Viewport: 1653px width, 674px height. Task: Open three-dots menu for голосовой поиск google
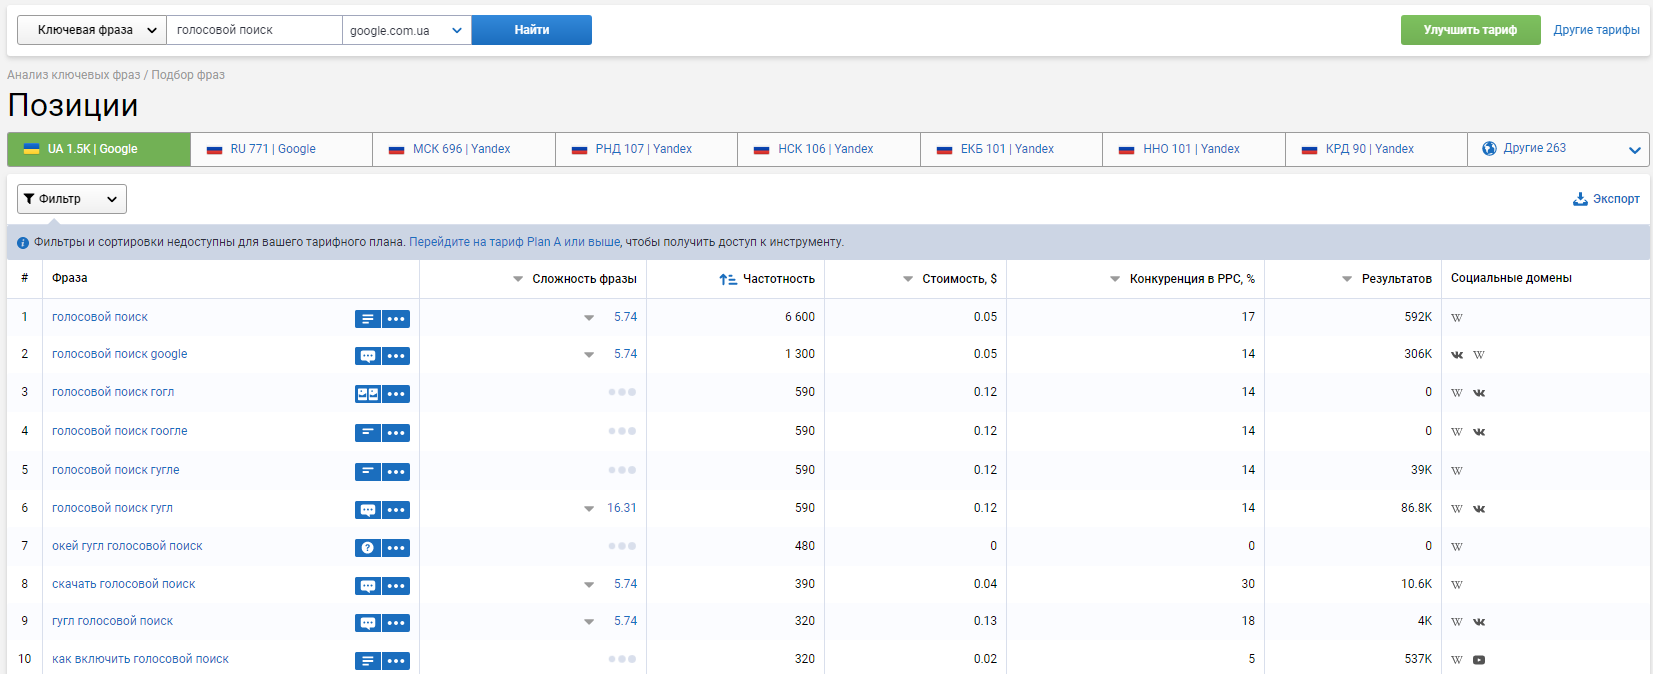[396, 356]
